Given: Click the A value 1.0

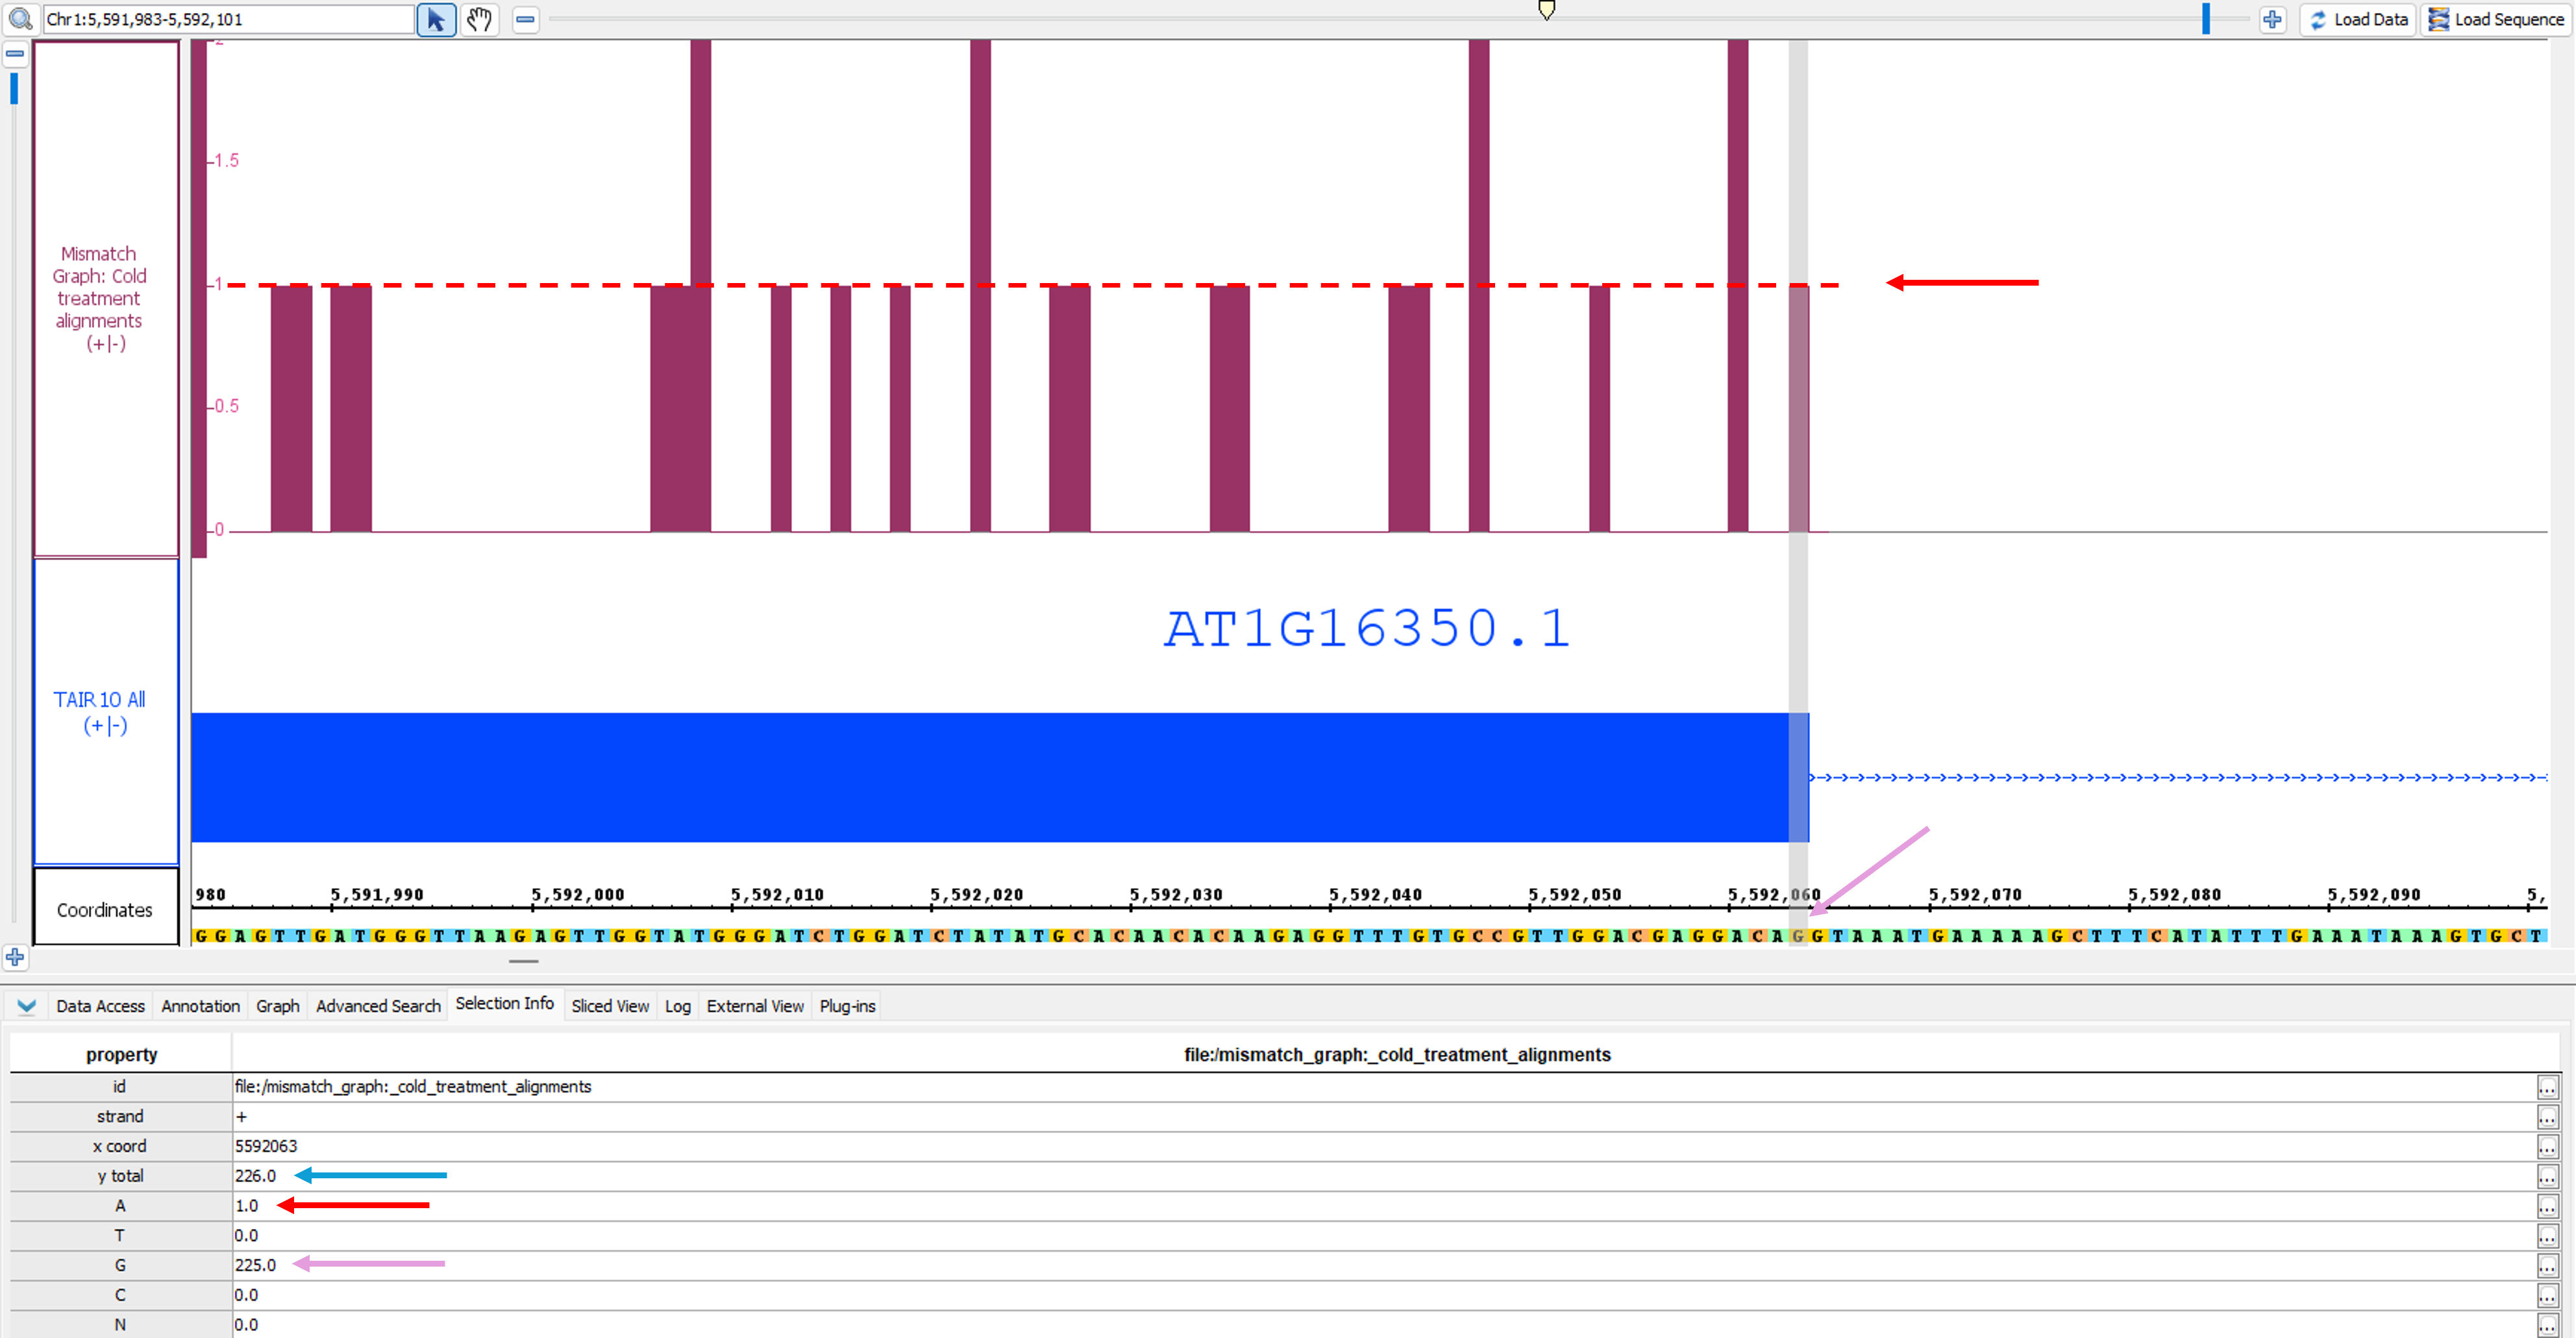Looking at the screenshot, I should tap(246, 1206).
